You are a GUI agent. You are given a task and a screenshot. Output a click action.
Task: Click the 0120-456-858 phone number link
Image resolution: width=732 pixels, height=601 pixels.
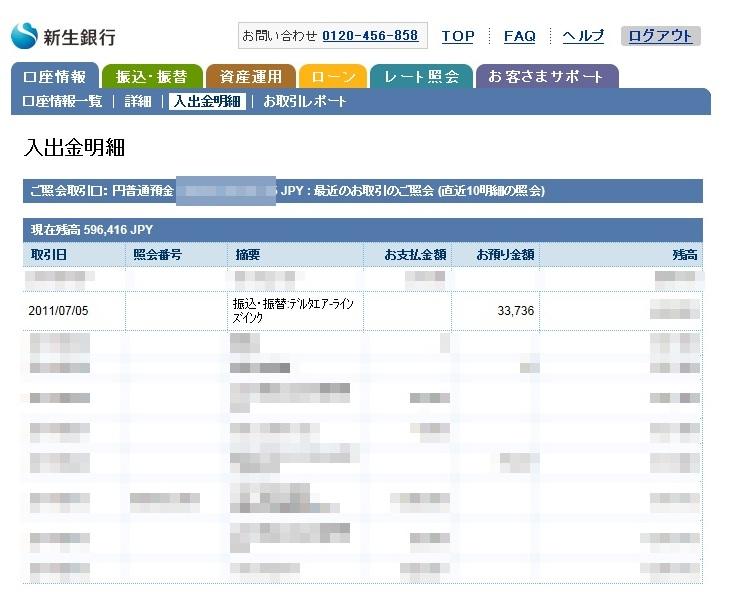[x=370, y=36]
